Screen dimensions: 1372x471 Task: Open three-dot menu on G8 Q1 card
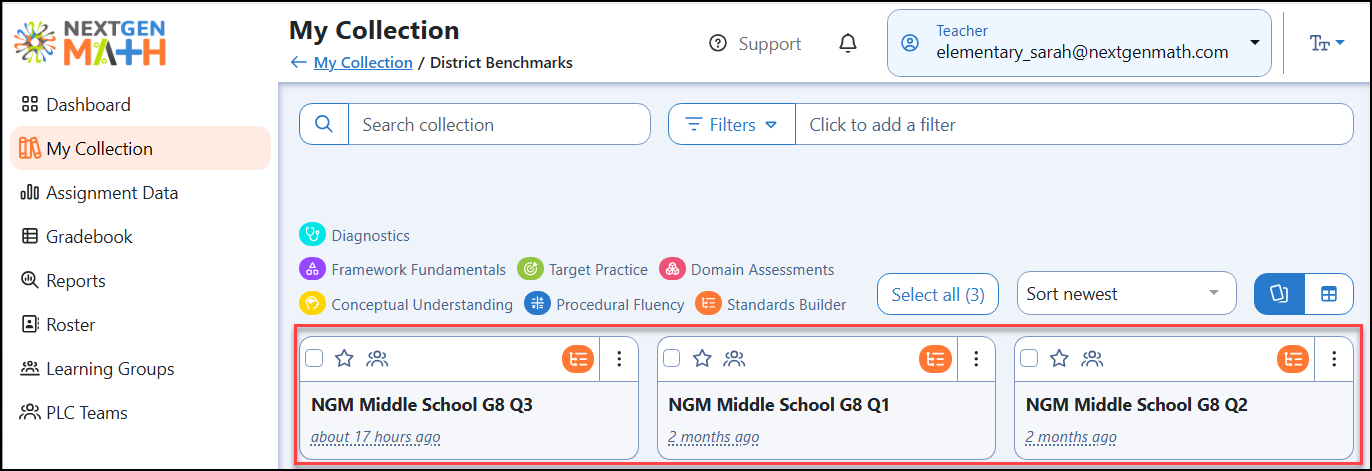coord(976,359)
